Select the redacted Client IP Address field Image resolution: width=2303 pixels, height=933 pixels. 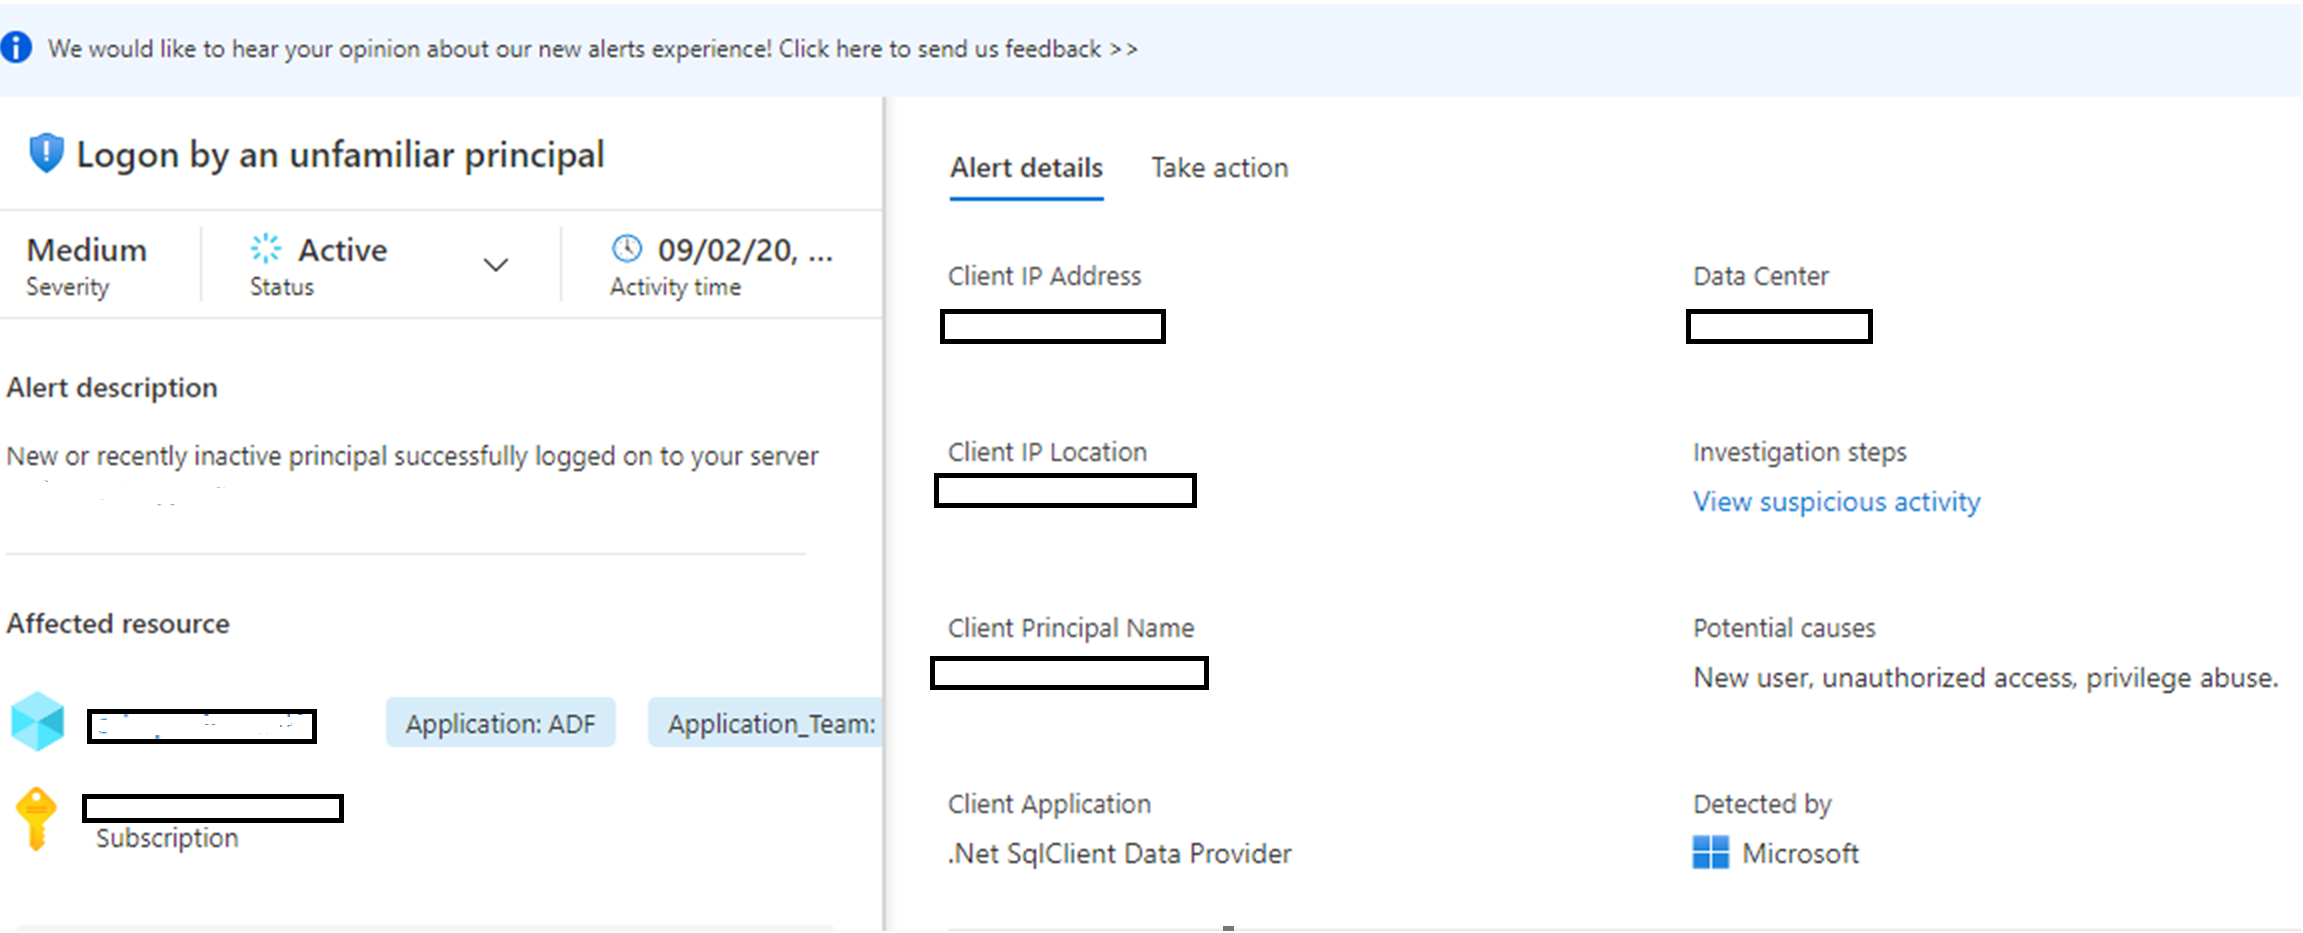[x=1052, y=327]
